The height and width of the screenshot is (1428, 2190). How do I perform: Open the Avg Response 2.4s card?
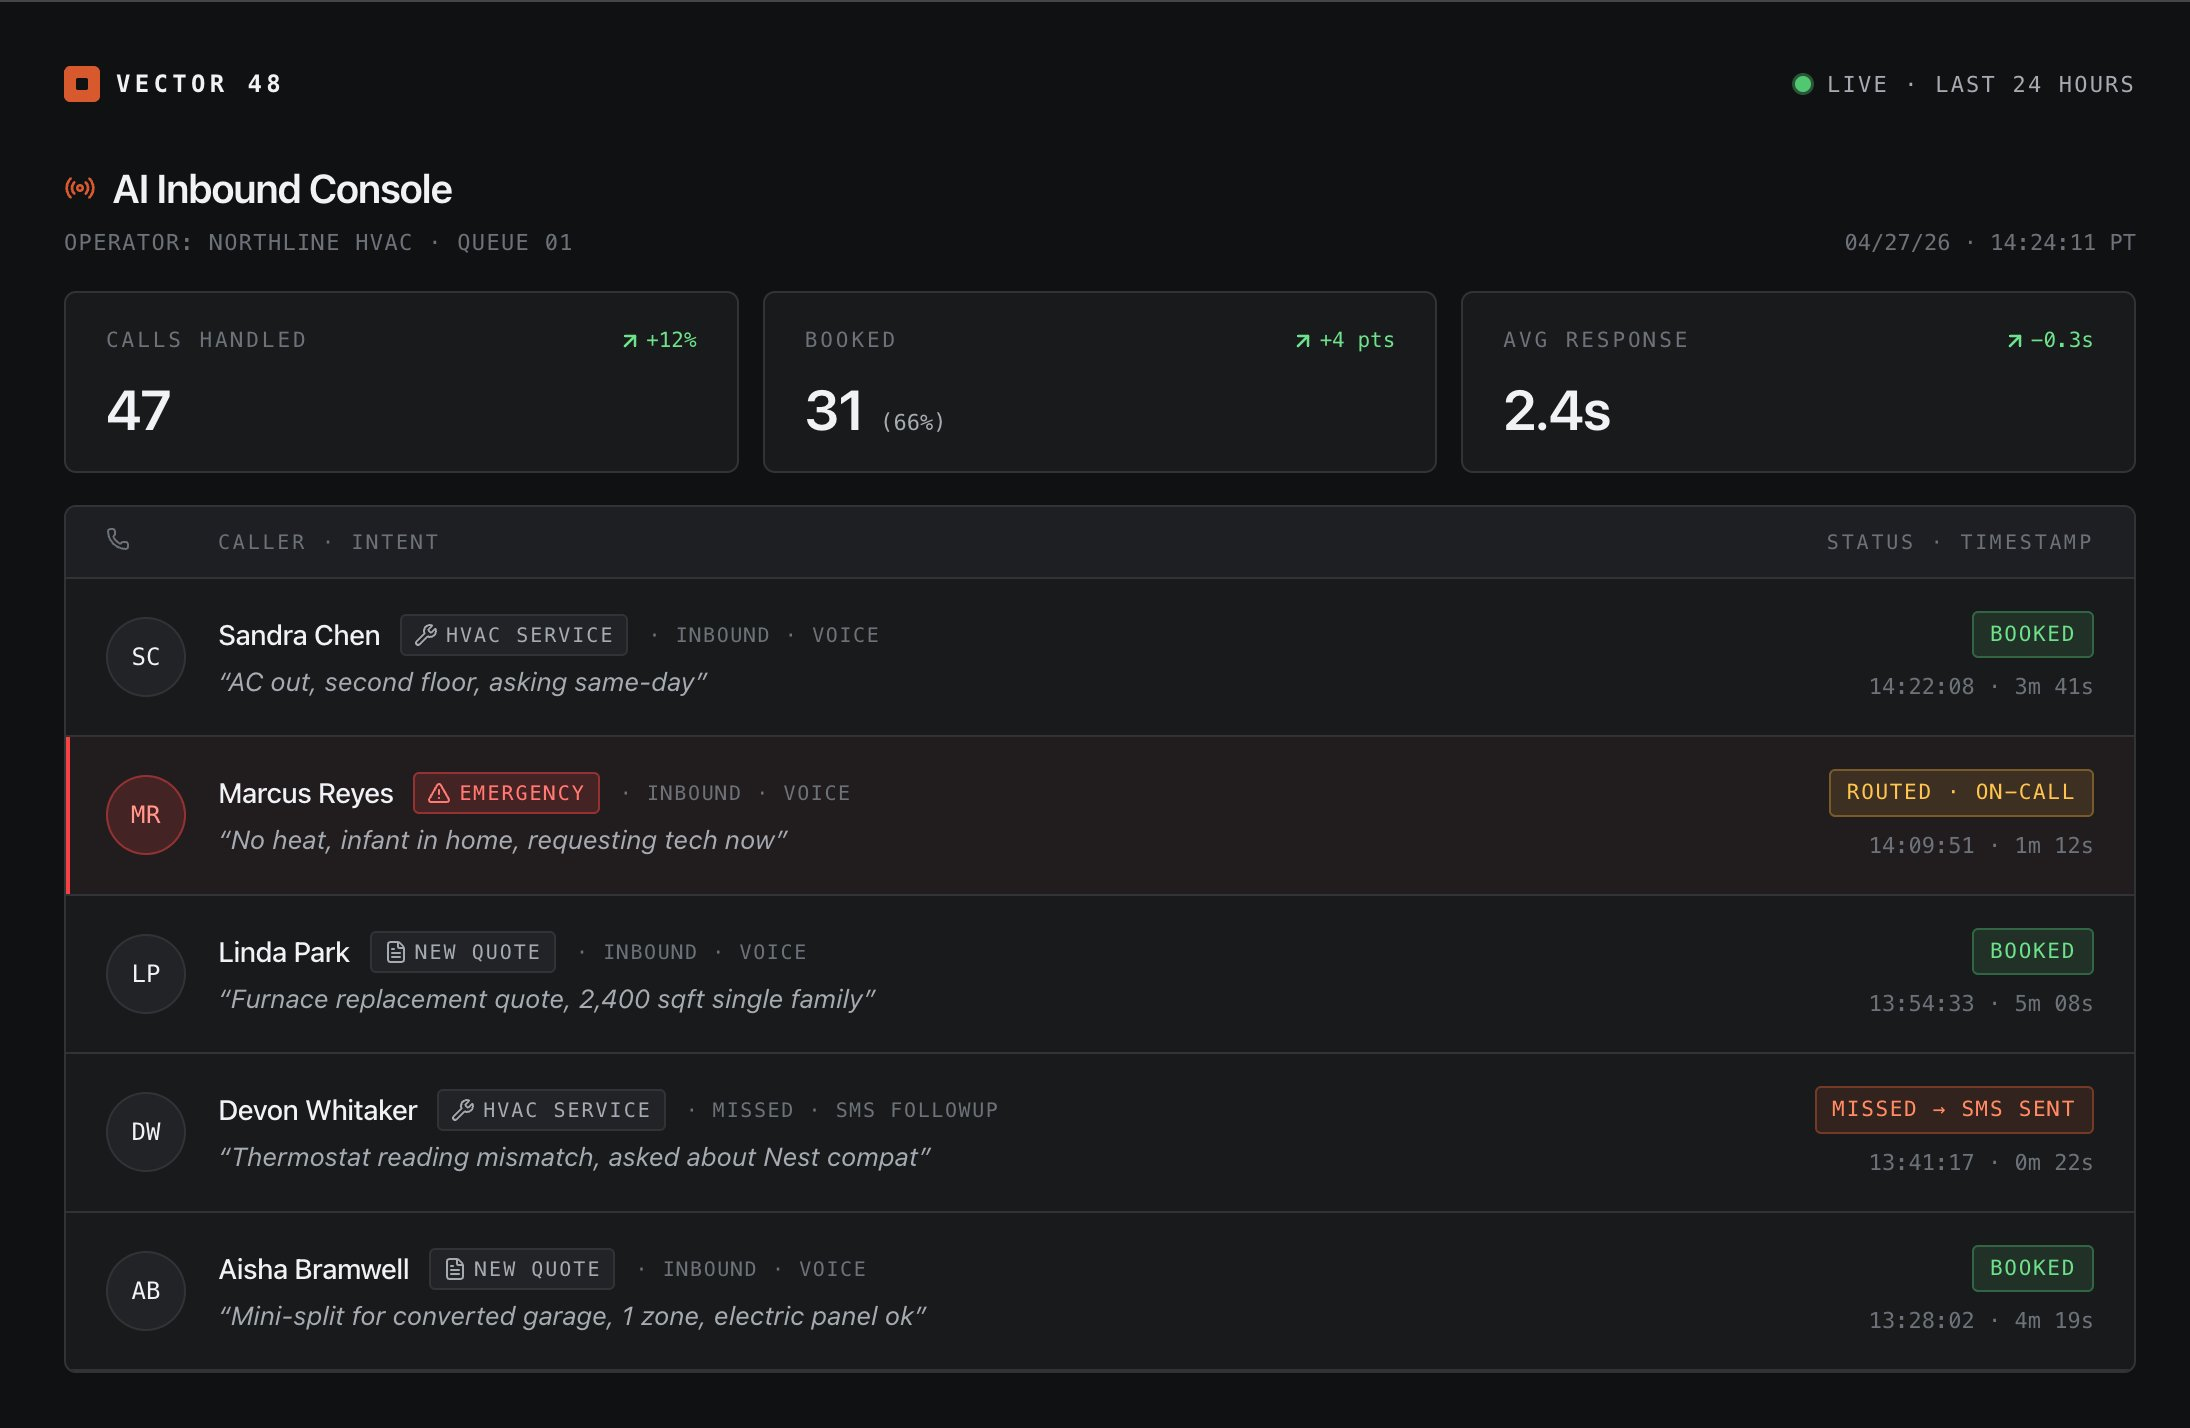click(x=1797, y=382)
